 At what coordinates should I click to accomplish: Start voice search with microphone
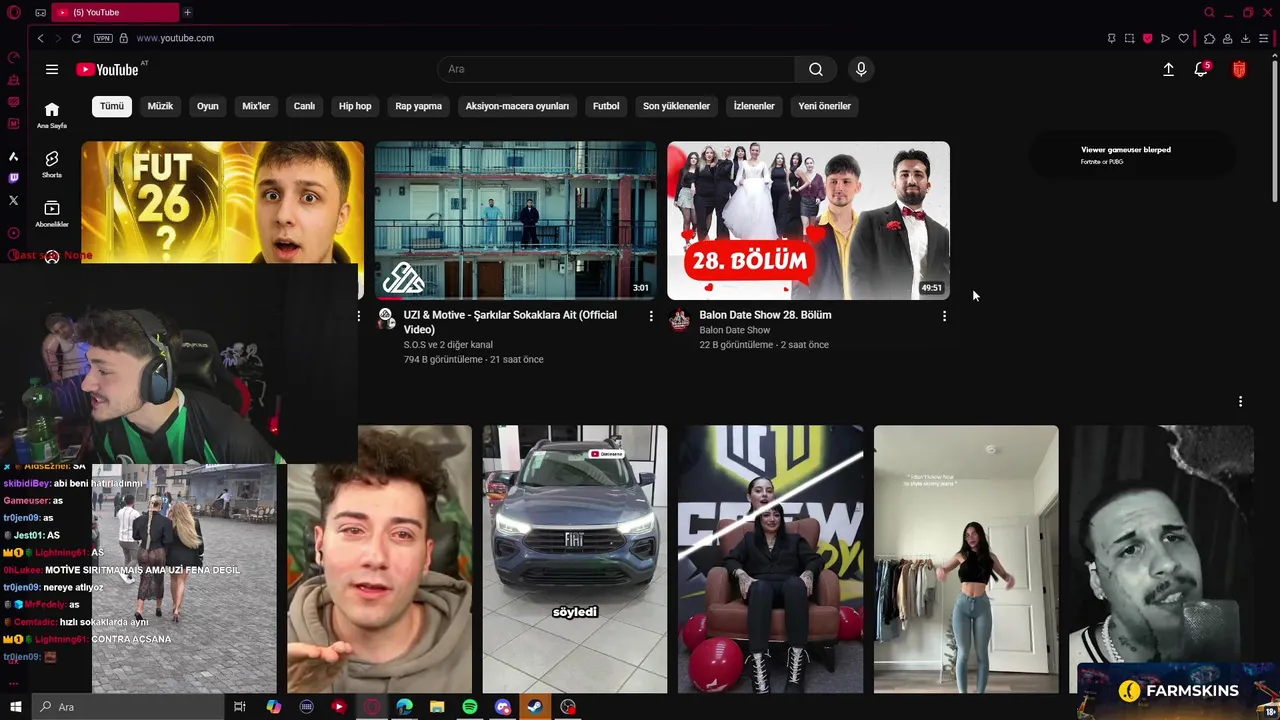click(861, 69)
